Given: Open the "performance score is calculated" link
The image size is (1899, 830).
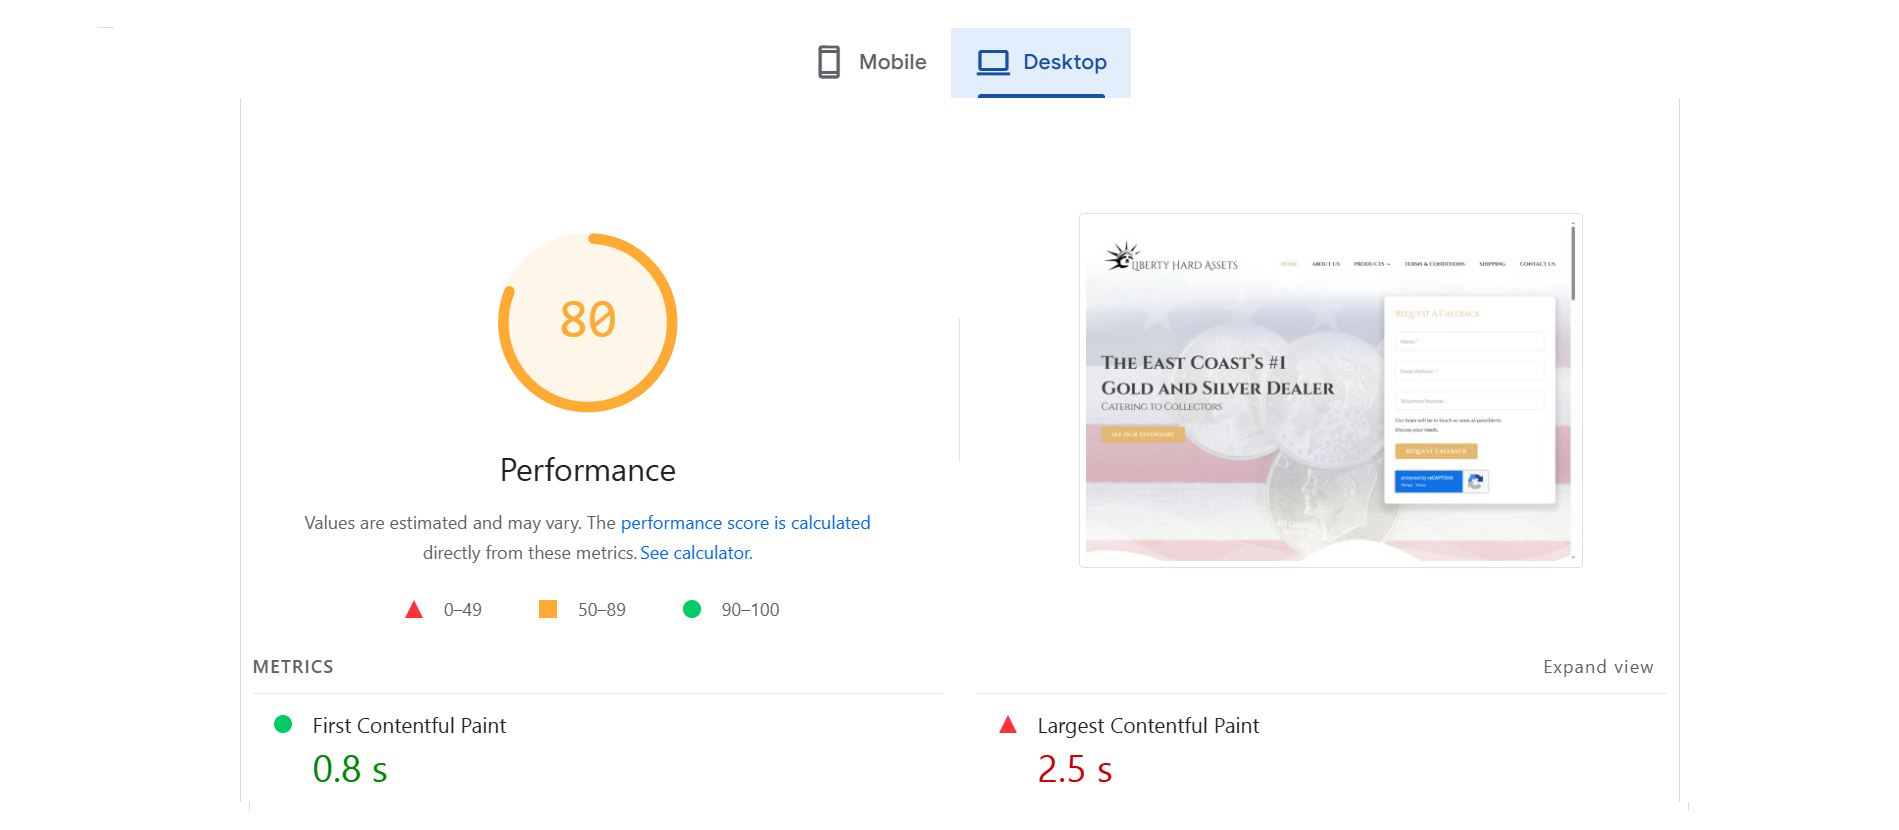Looking at the screenshot, I should click(x=745, y=523).
